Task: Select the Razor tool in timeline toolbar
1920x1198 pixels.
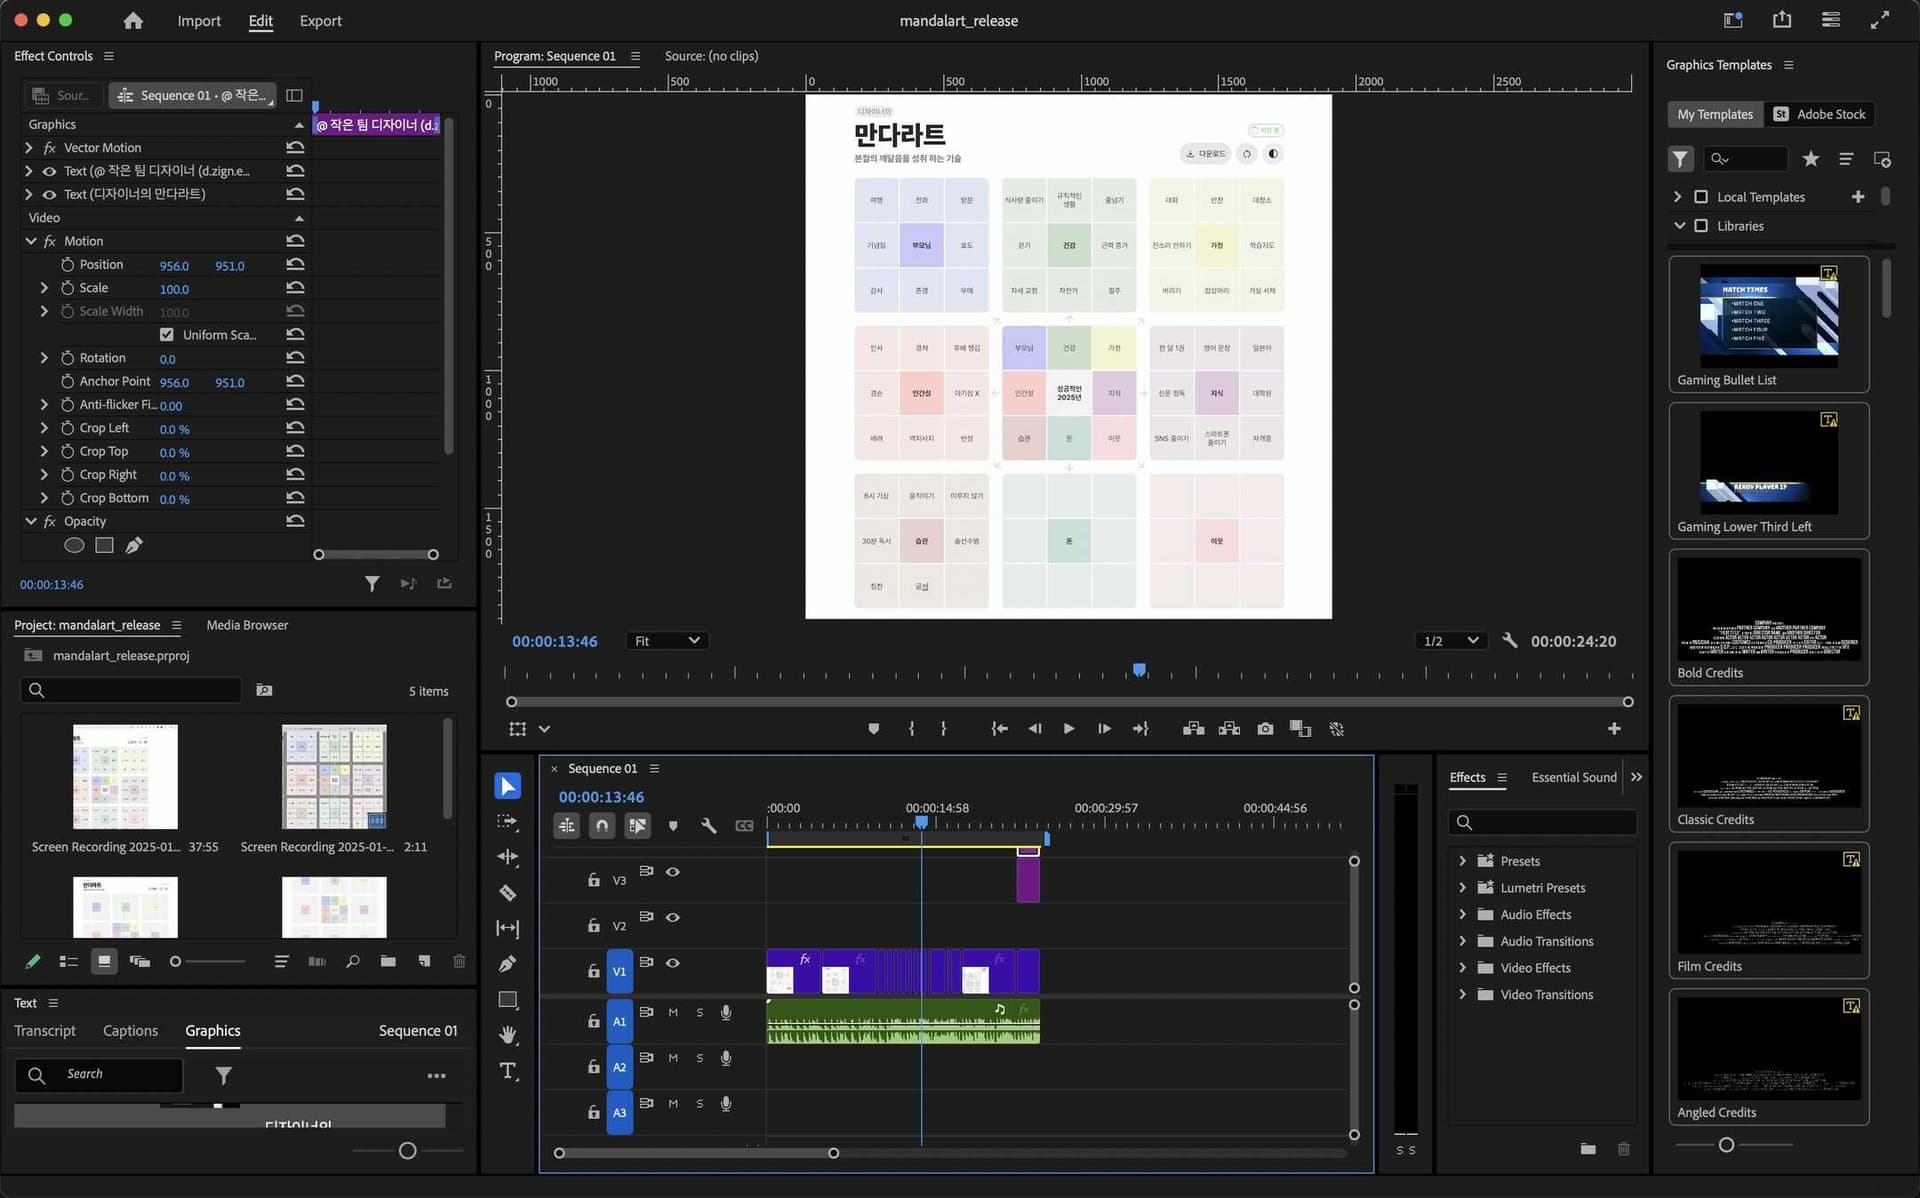Action: click(507, 892)
